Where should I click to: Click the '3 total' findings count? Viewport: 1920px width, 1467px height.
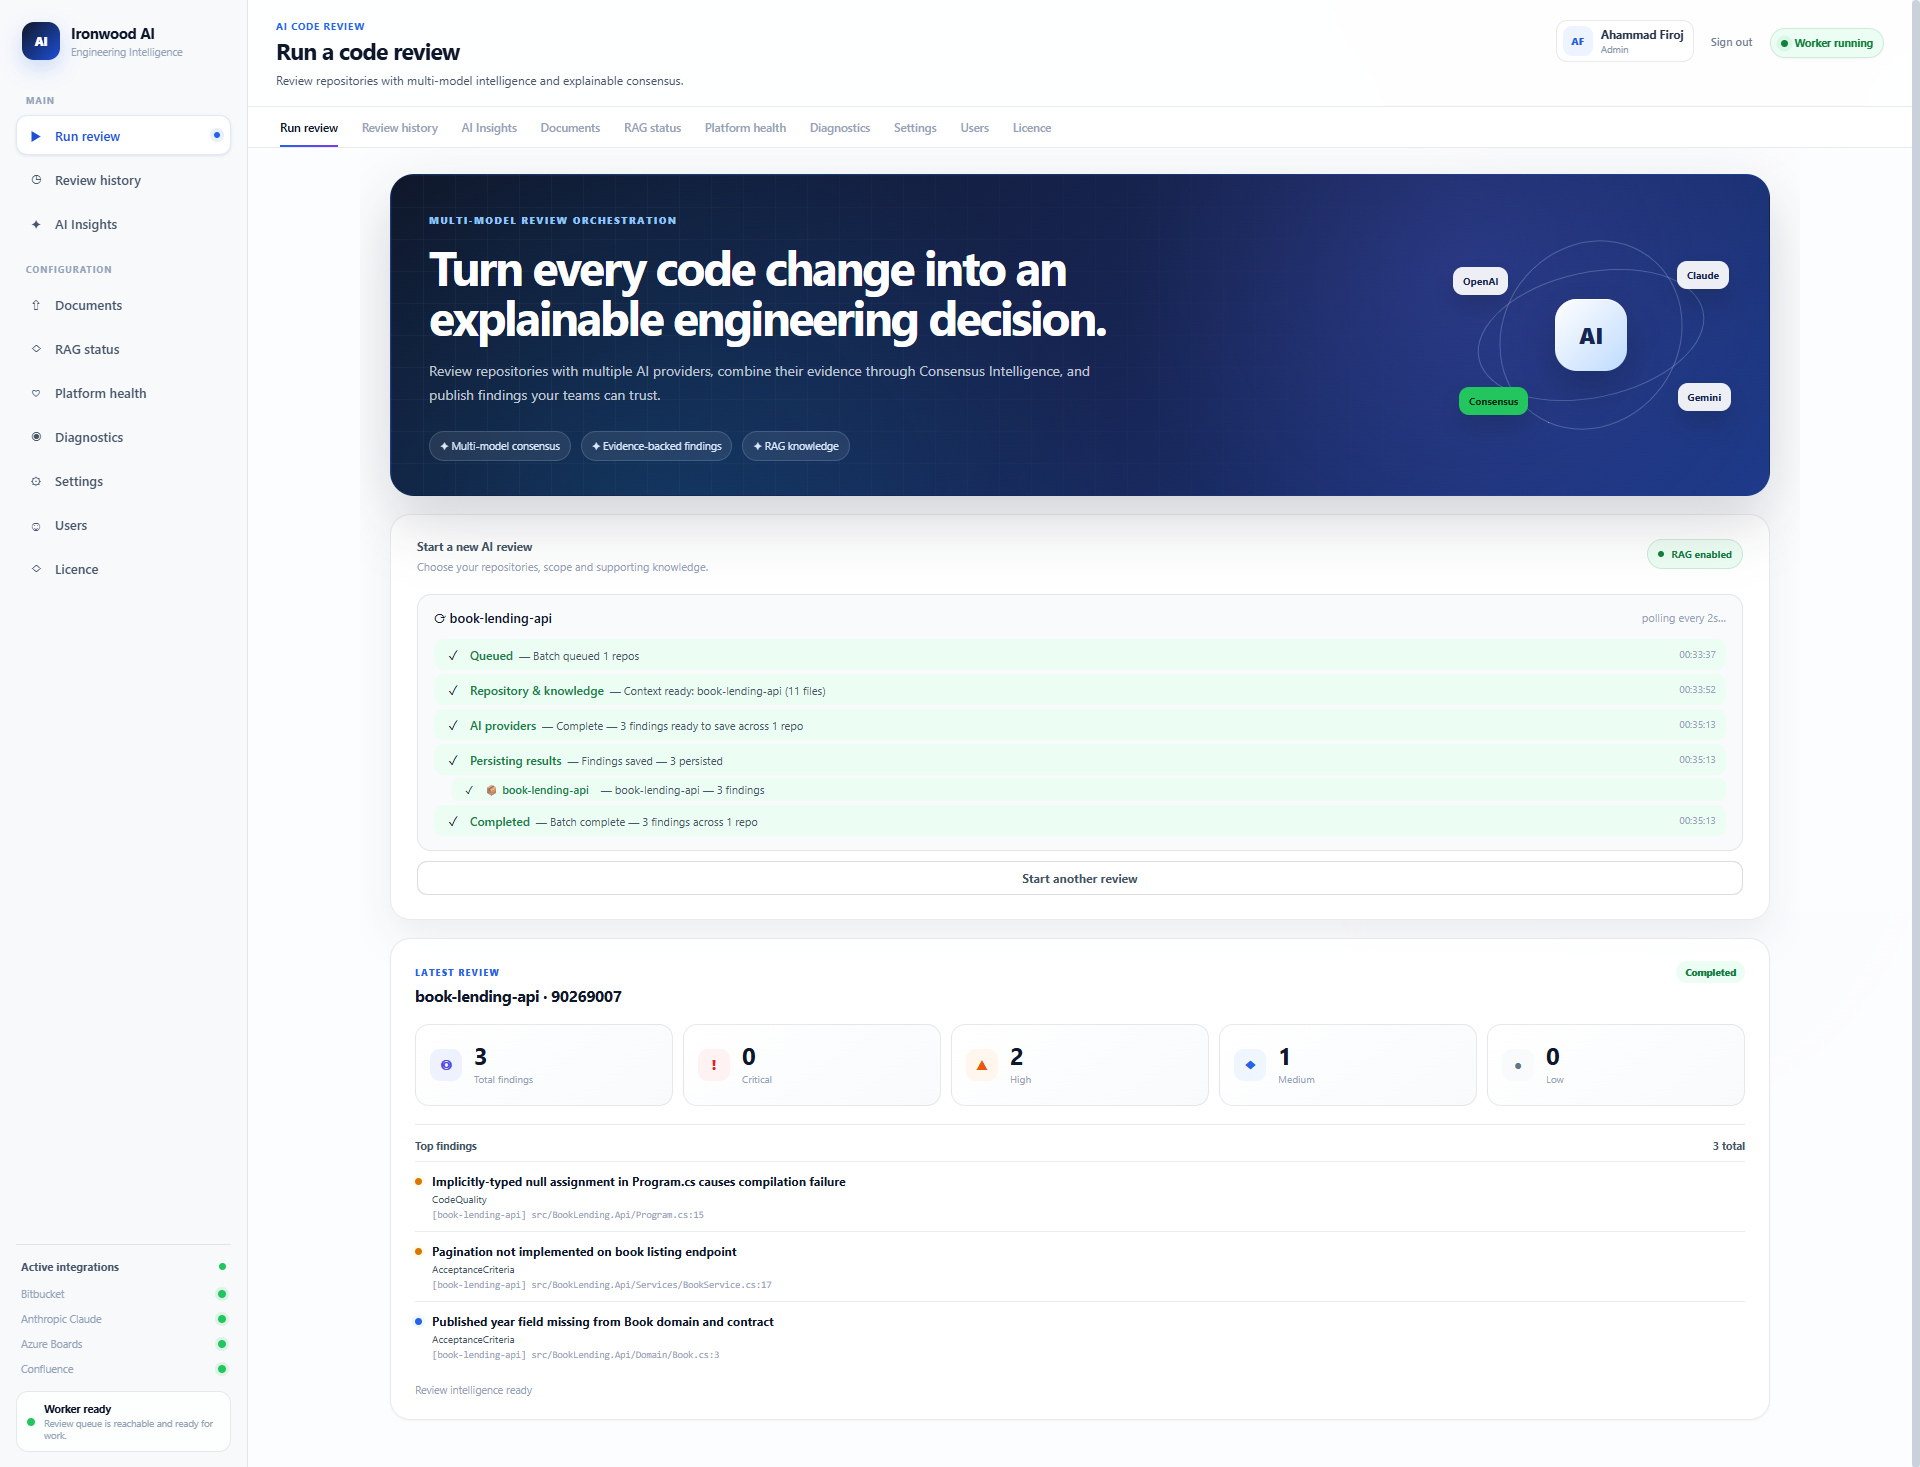pyautogui.click(x=1728, y=1146)
